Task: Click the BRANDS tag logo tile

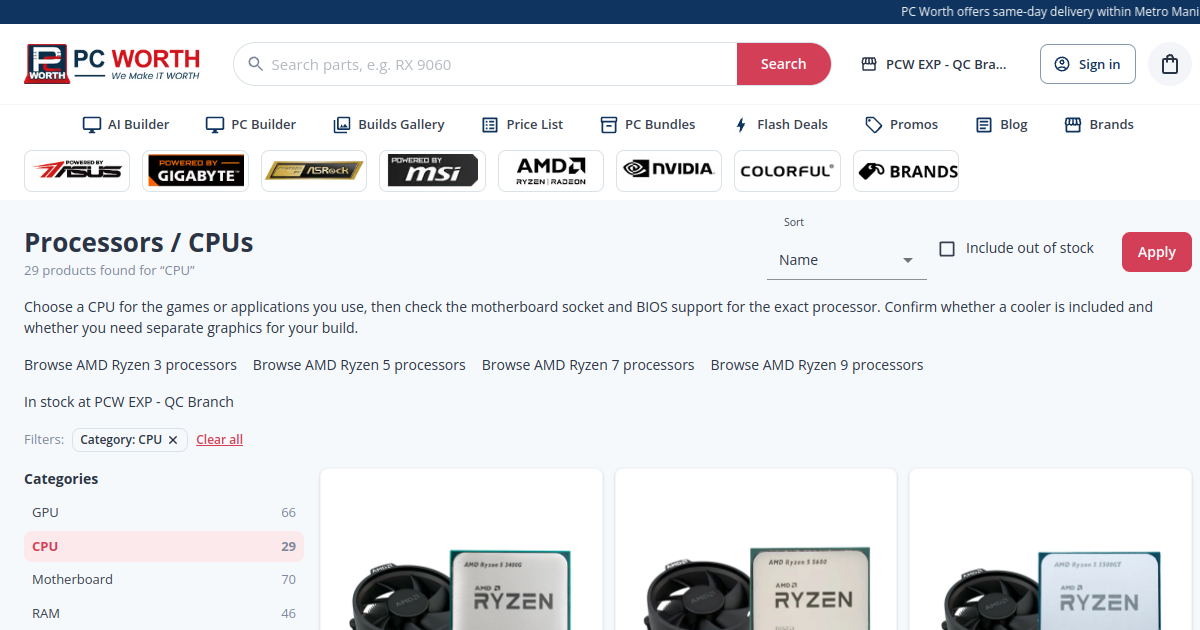Action: pos(906,171)
